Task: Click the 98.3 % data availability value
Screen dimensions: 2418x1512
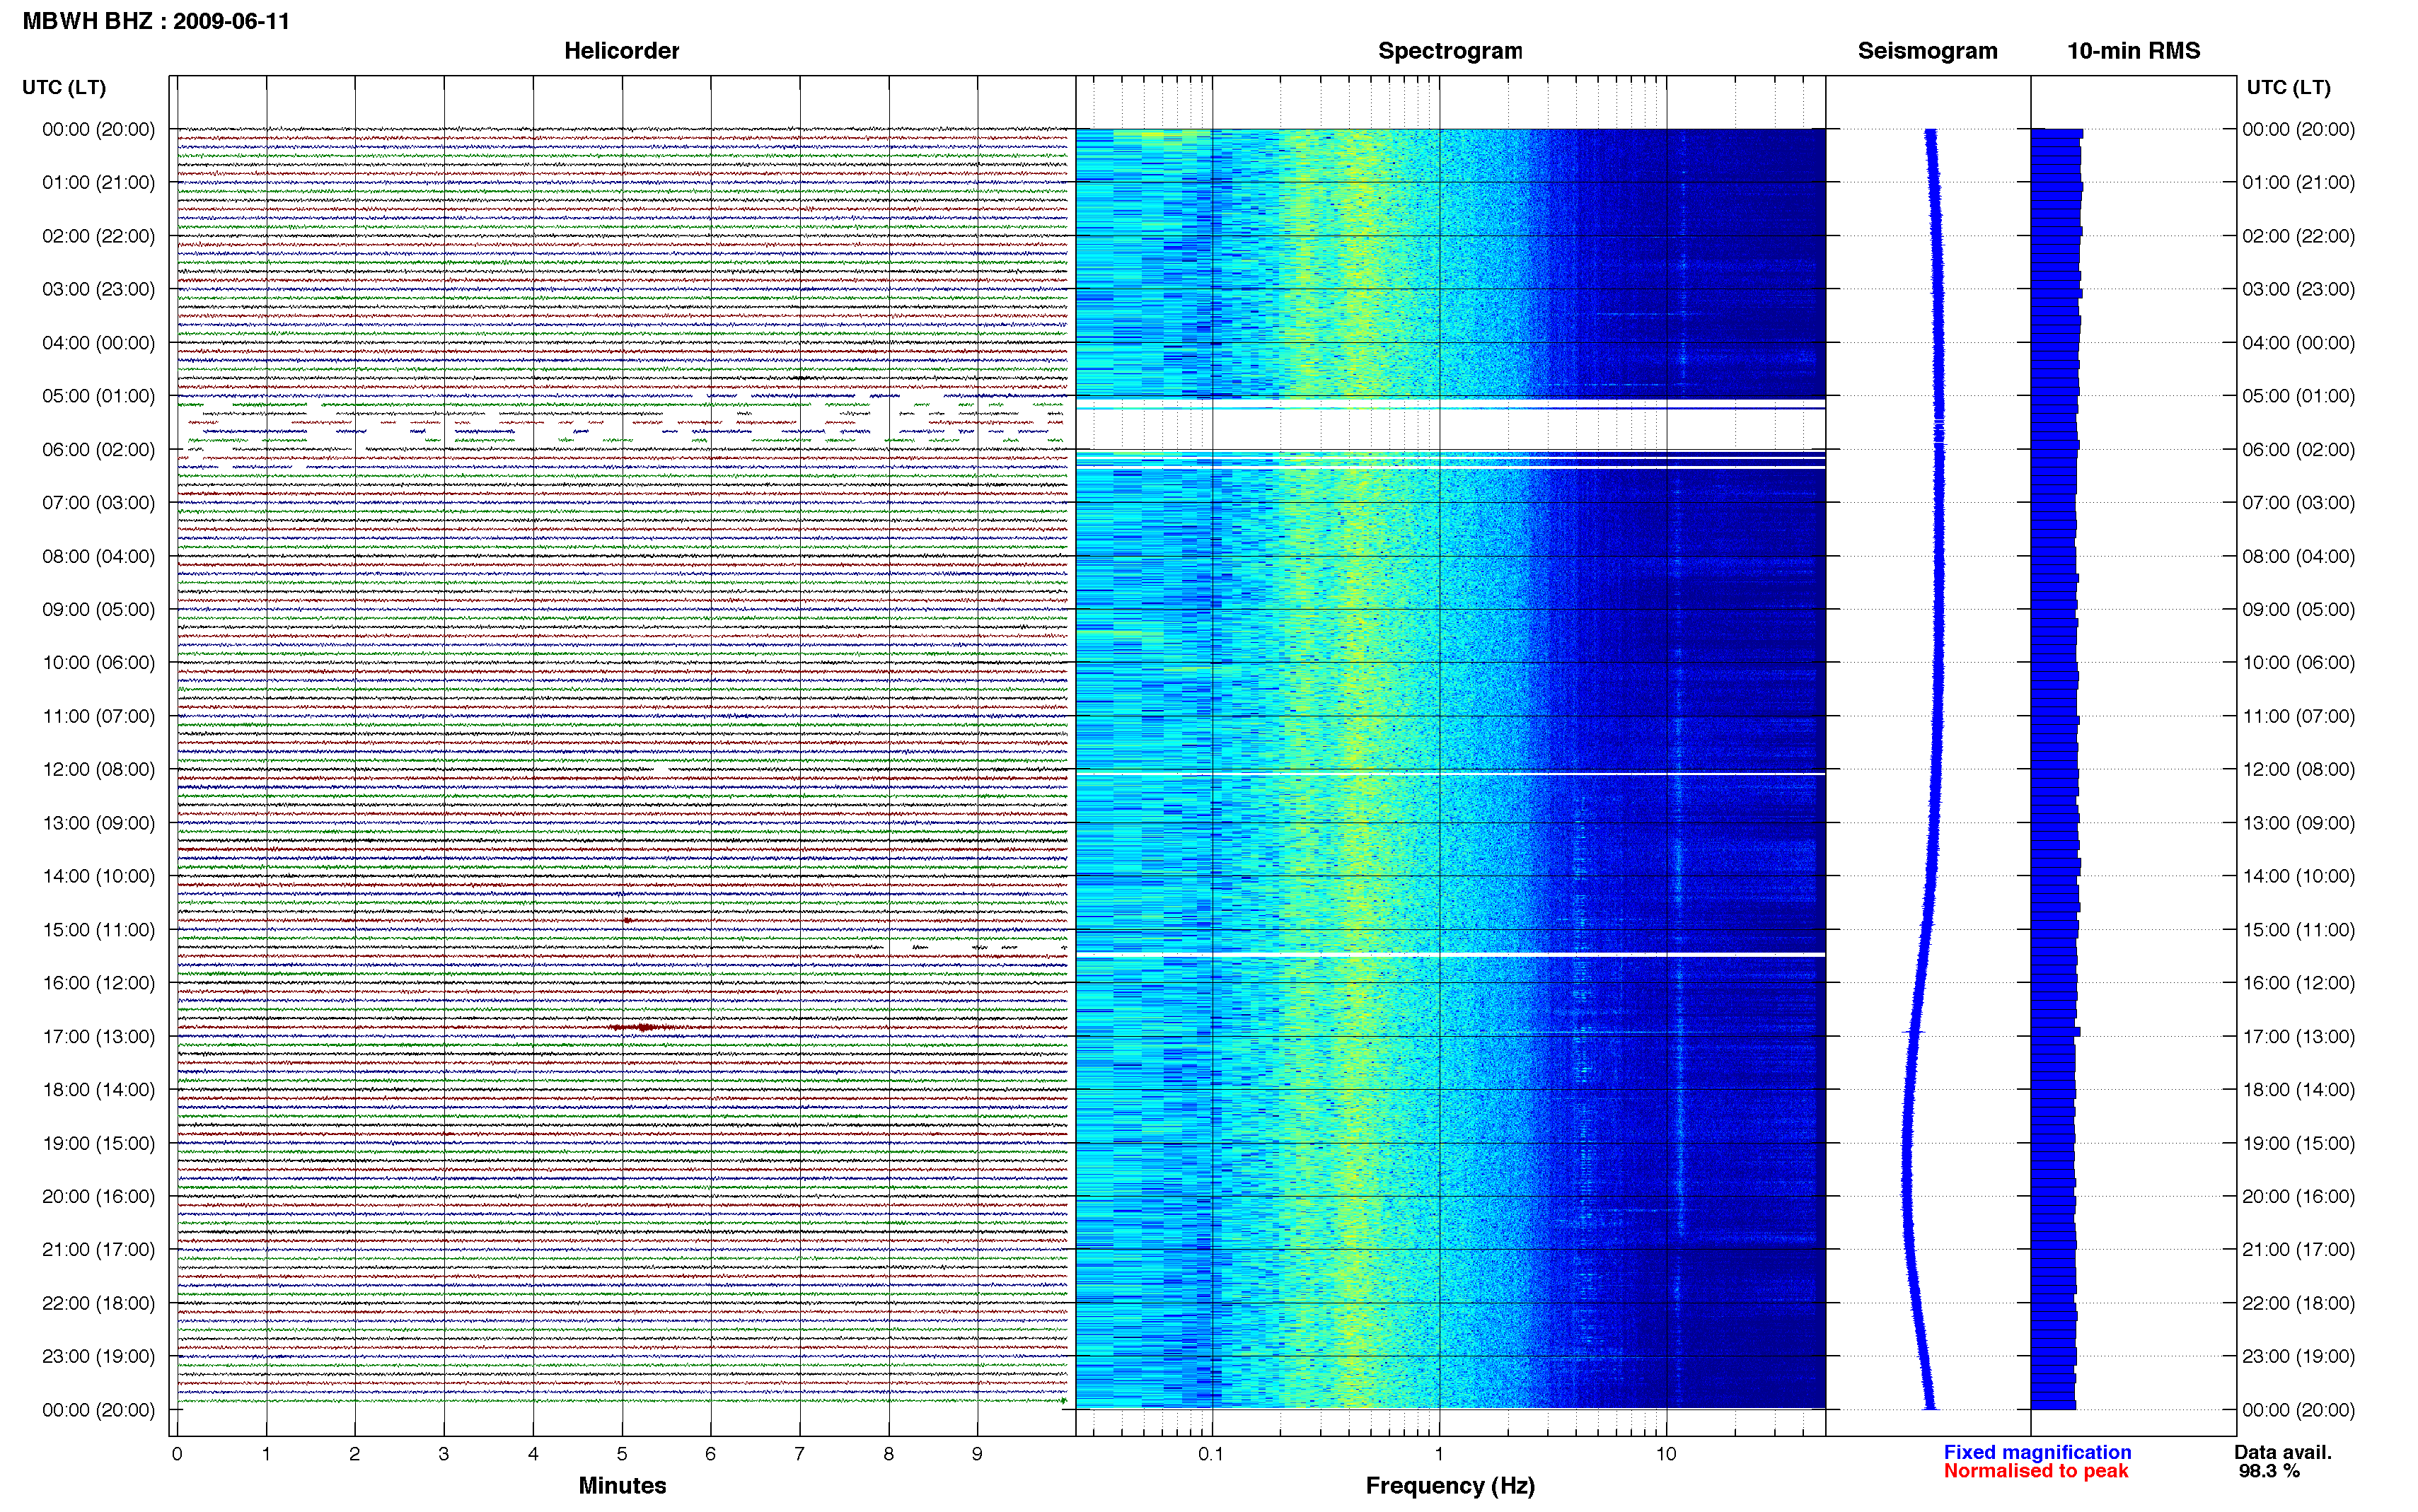Action: point(2269,1472)
